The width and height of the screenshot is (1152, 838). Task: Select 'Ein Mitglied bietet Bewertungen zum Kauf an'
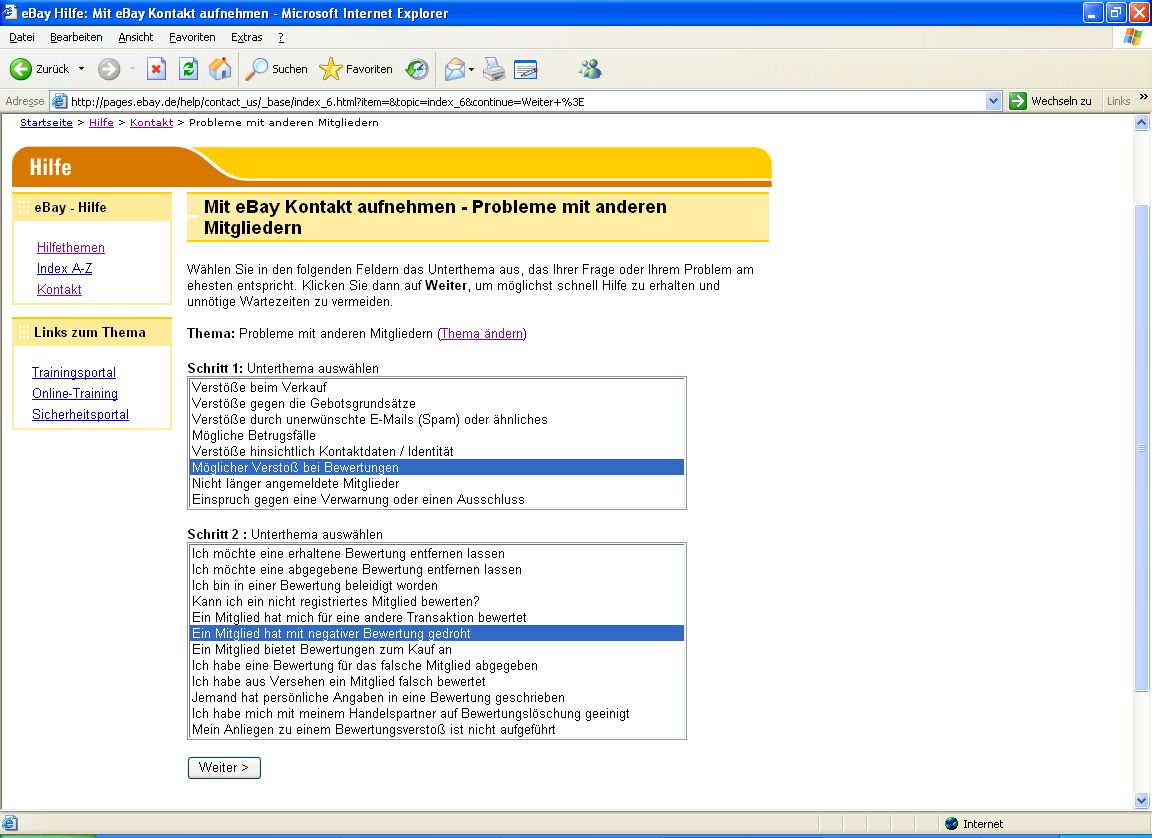(x=437, y=649)
